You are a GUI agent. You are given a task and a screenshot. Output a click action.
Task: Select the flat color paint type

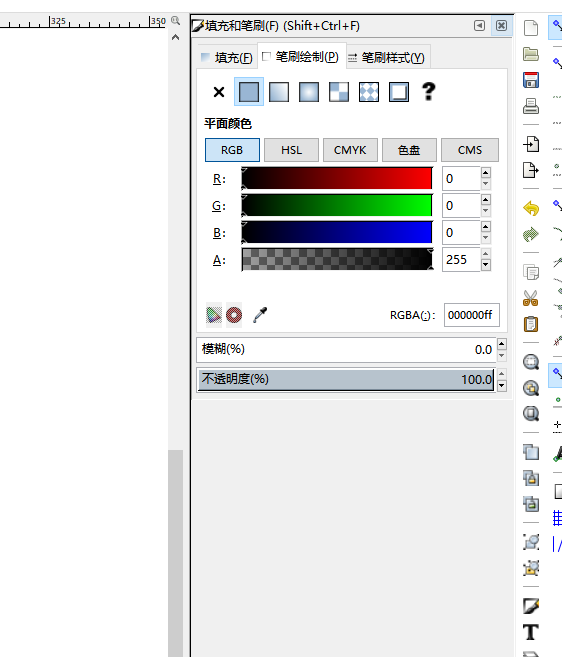[x=249, y=92]
